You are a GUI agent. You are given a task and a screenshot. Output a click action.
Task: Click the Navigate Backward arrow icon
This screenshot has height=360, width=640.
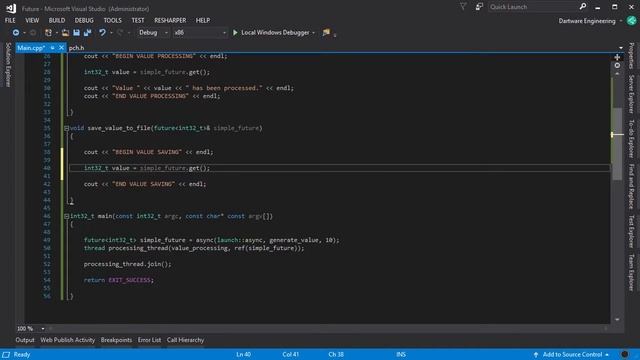click(16, 33)
